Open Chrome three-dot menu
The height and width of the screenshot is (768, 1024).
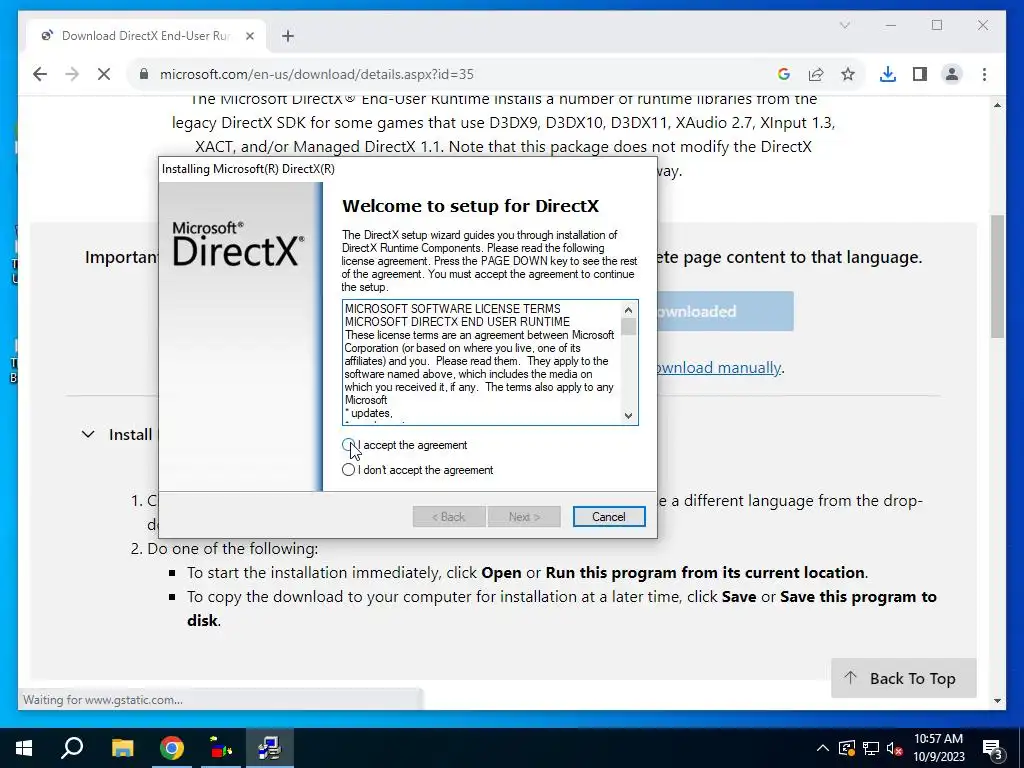click(984, 74)
